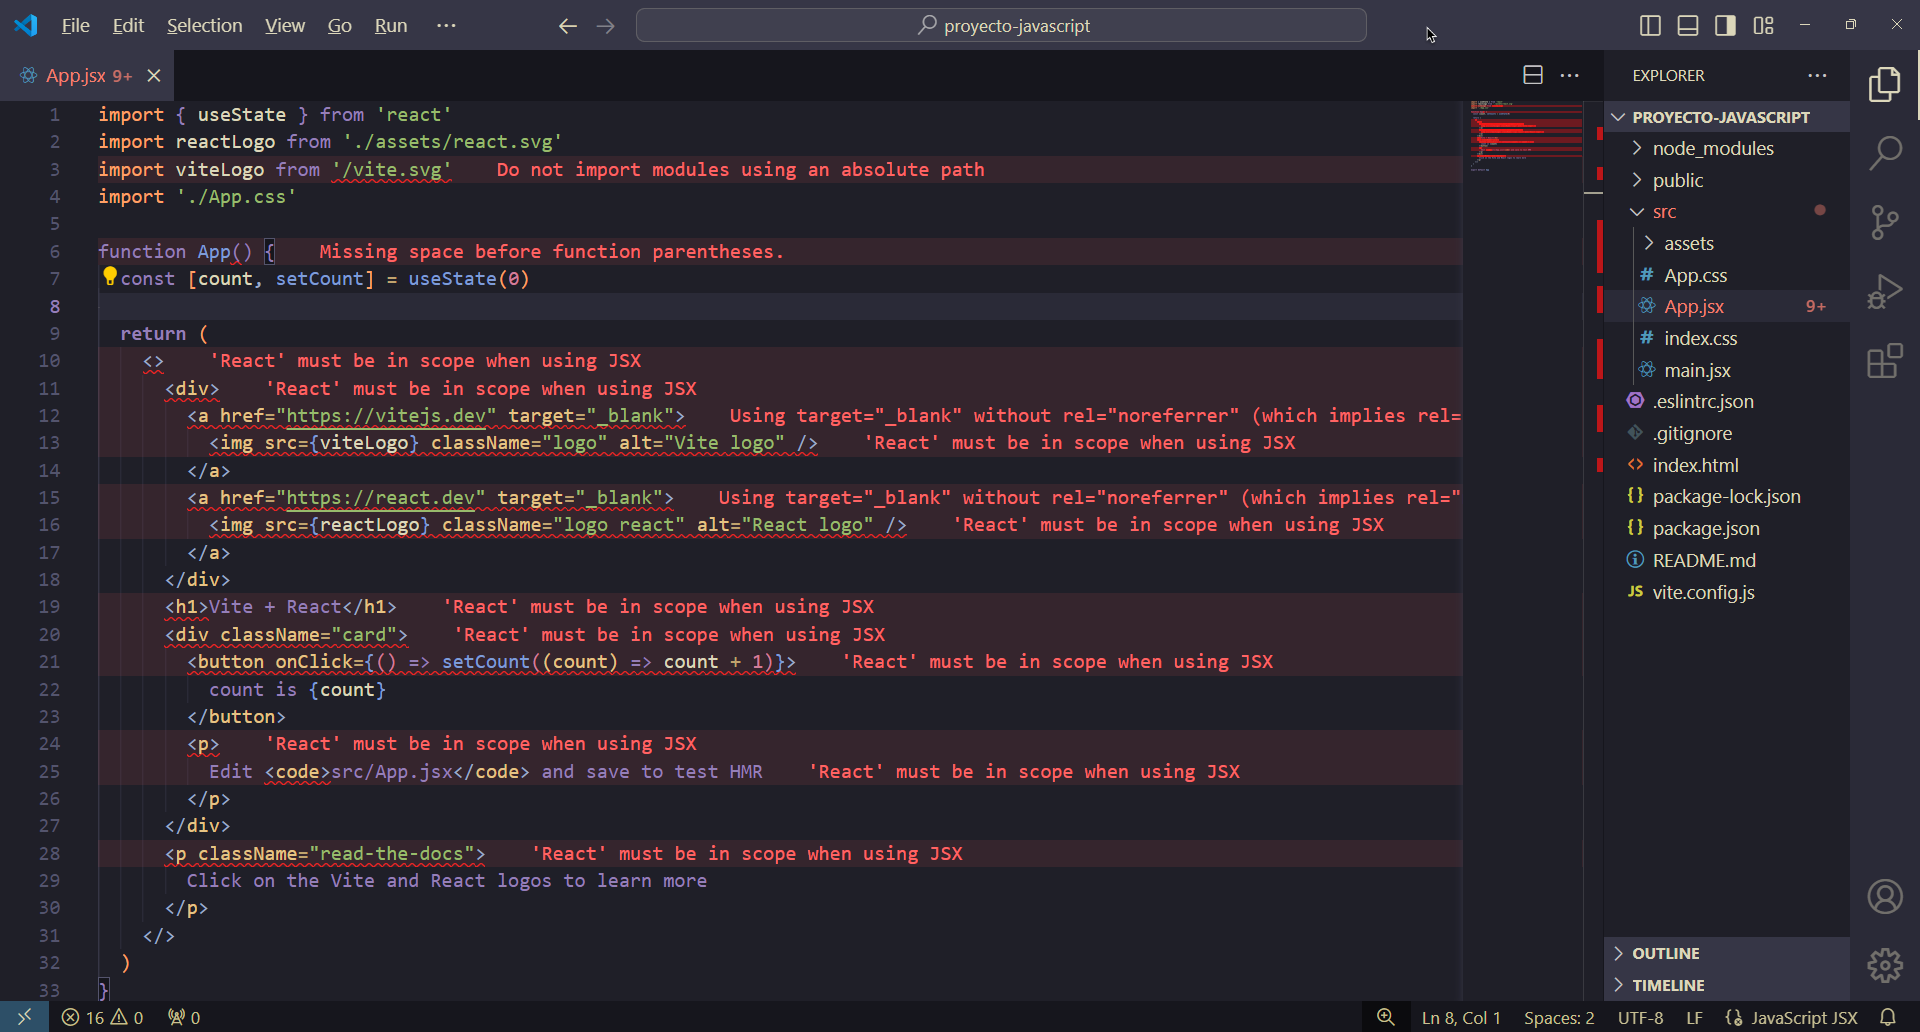1920x1032 pixels.
Task: Open the Source Control view
Action: 1885,222
